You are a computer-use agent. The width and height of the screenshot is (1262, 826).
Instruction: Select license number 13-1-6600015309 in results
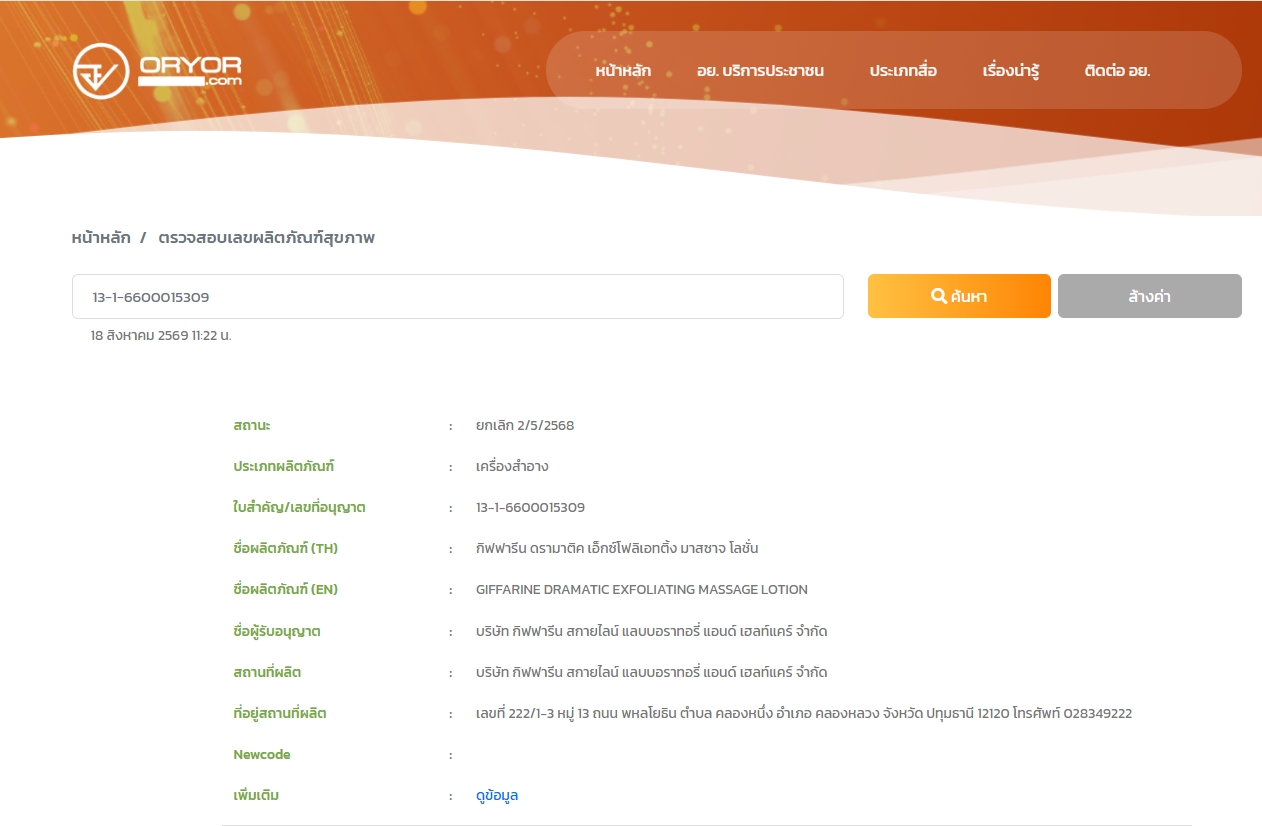point(530,507)
